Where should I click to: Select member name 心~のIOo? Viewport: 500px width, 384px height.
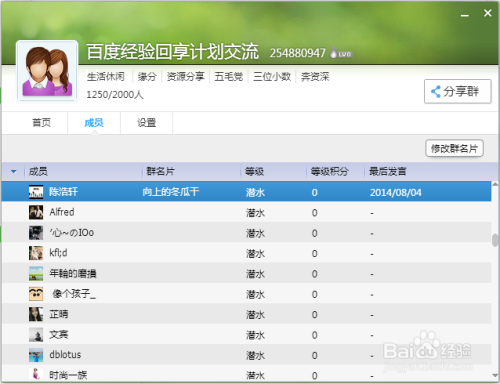[x=72, y=233]
